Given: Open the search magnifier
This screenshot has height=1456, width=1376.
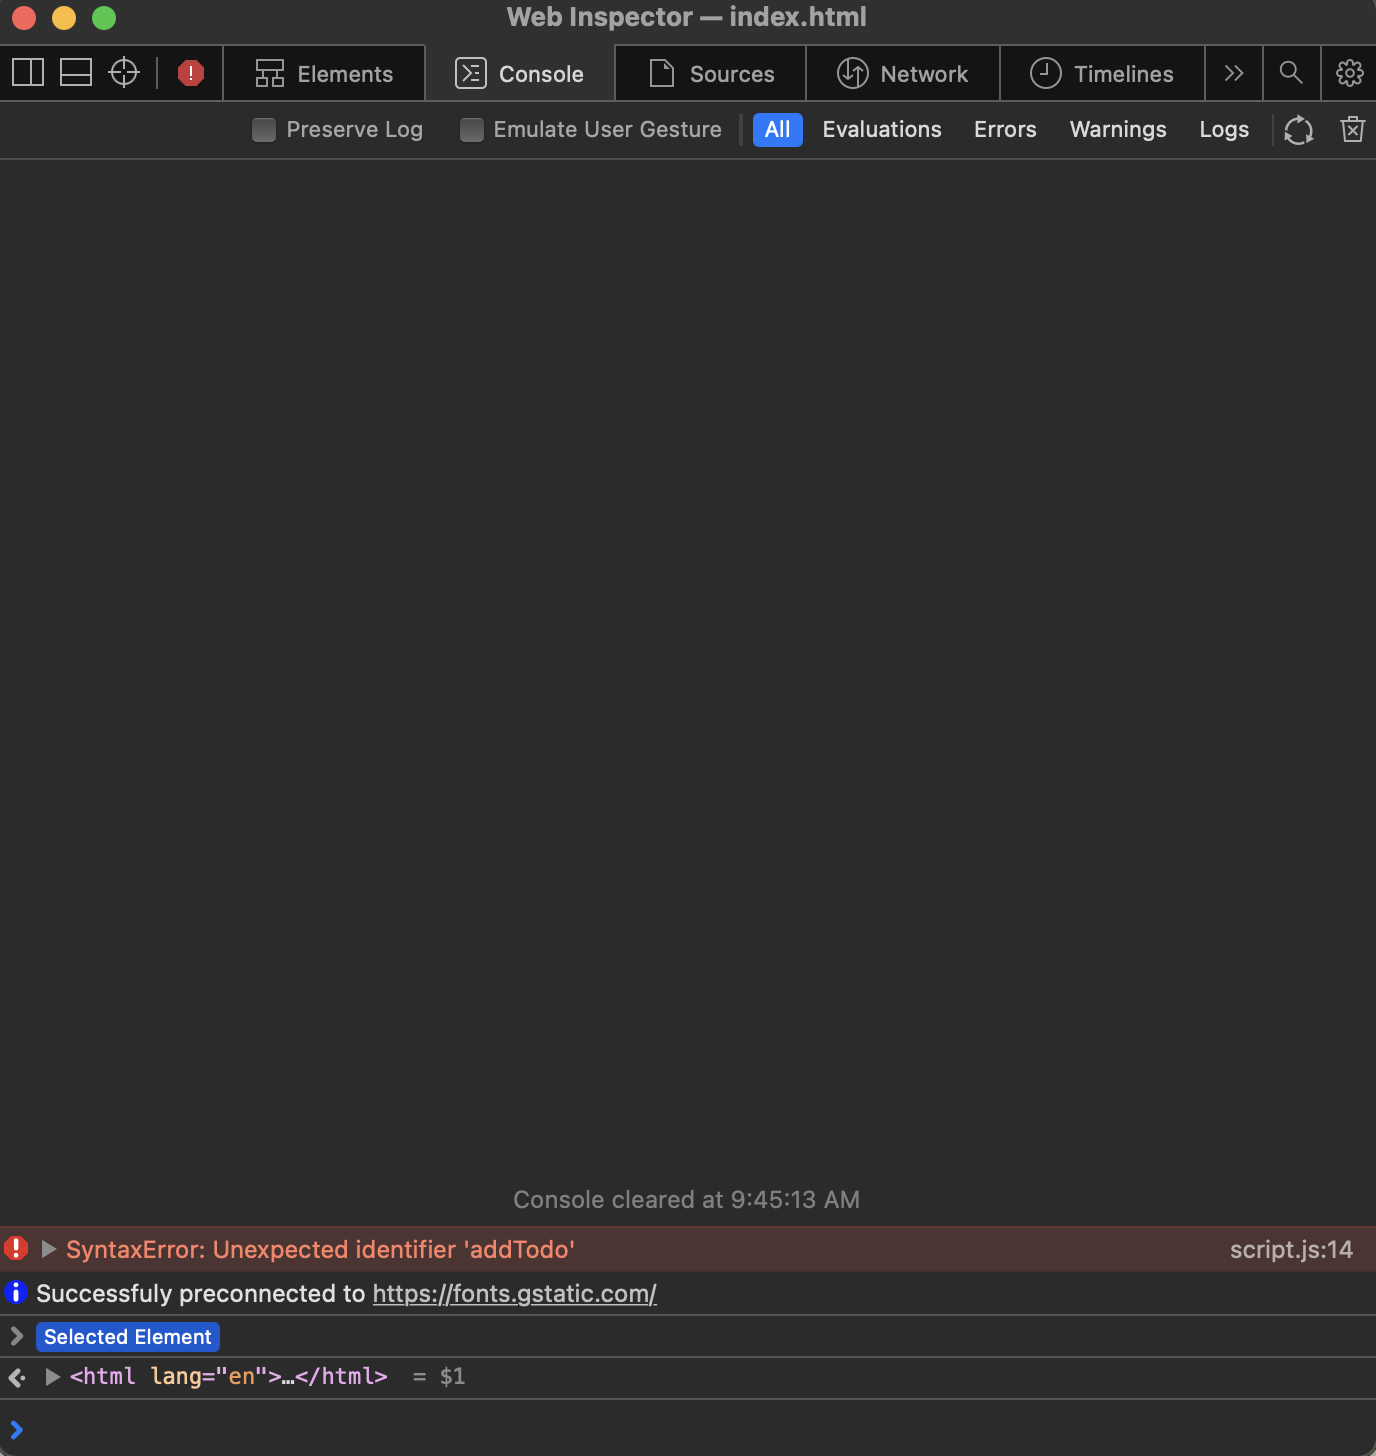Looking at the screenshot, I should click(1291, 73).
